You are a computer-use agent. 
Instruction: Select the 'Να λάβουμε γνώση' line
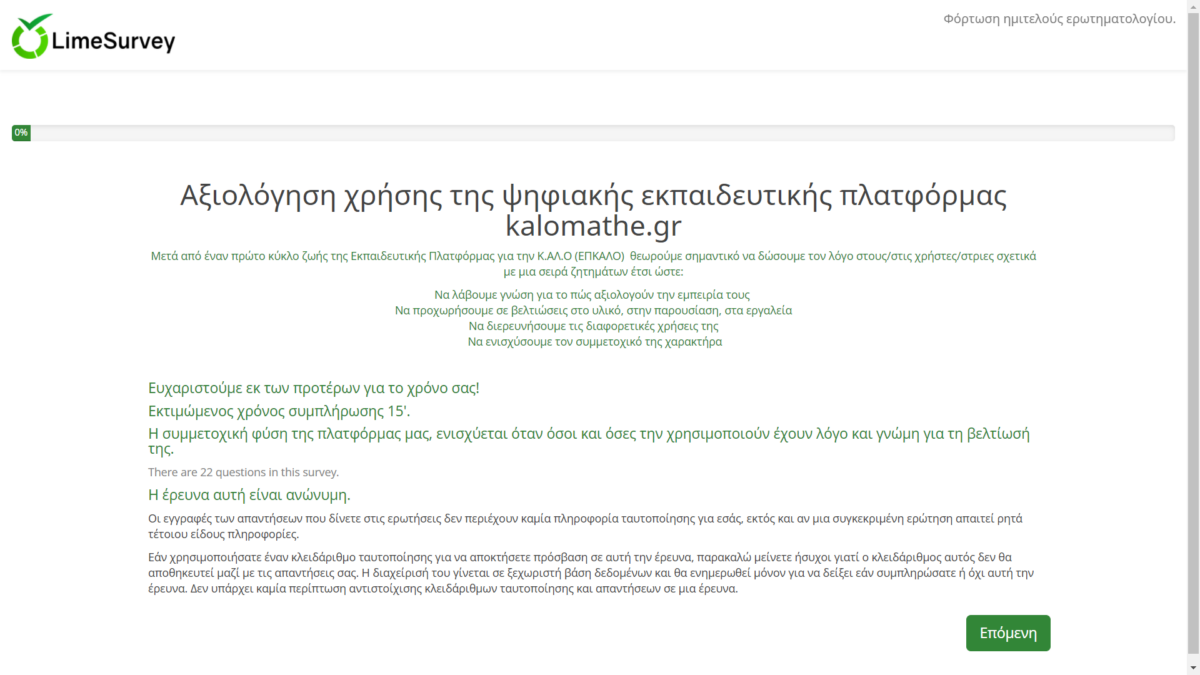tap(592, 295)
